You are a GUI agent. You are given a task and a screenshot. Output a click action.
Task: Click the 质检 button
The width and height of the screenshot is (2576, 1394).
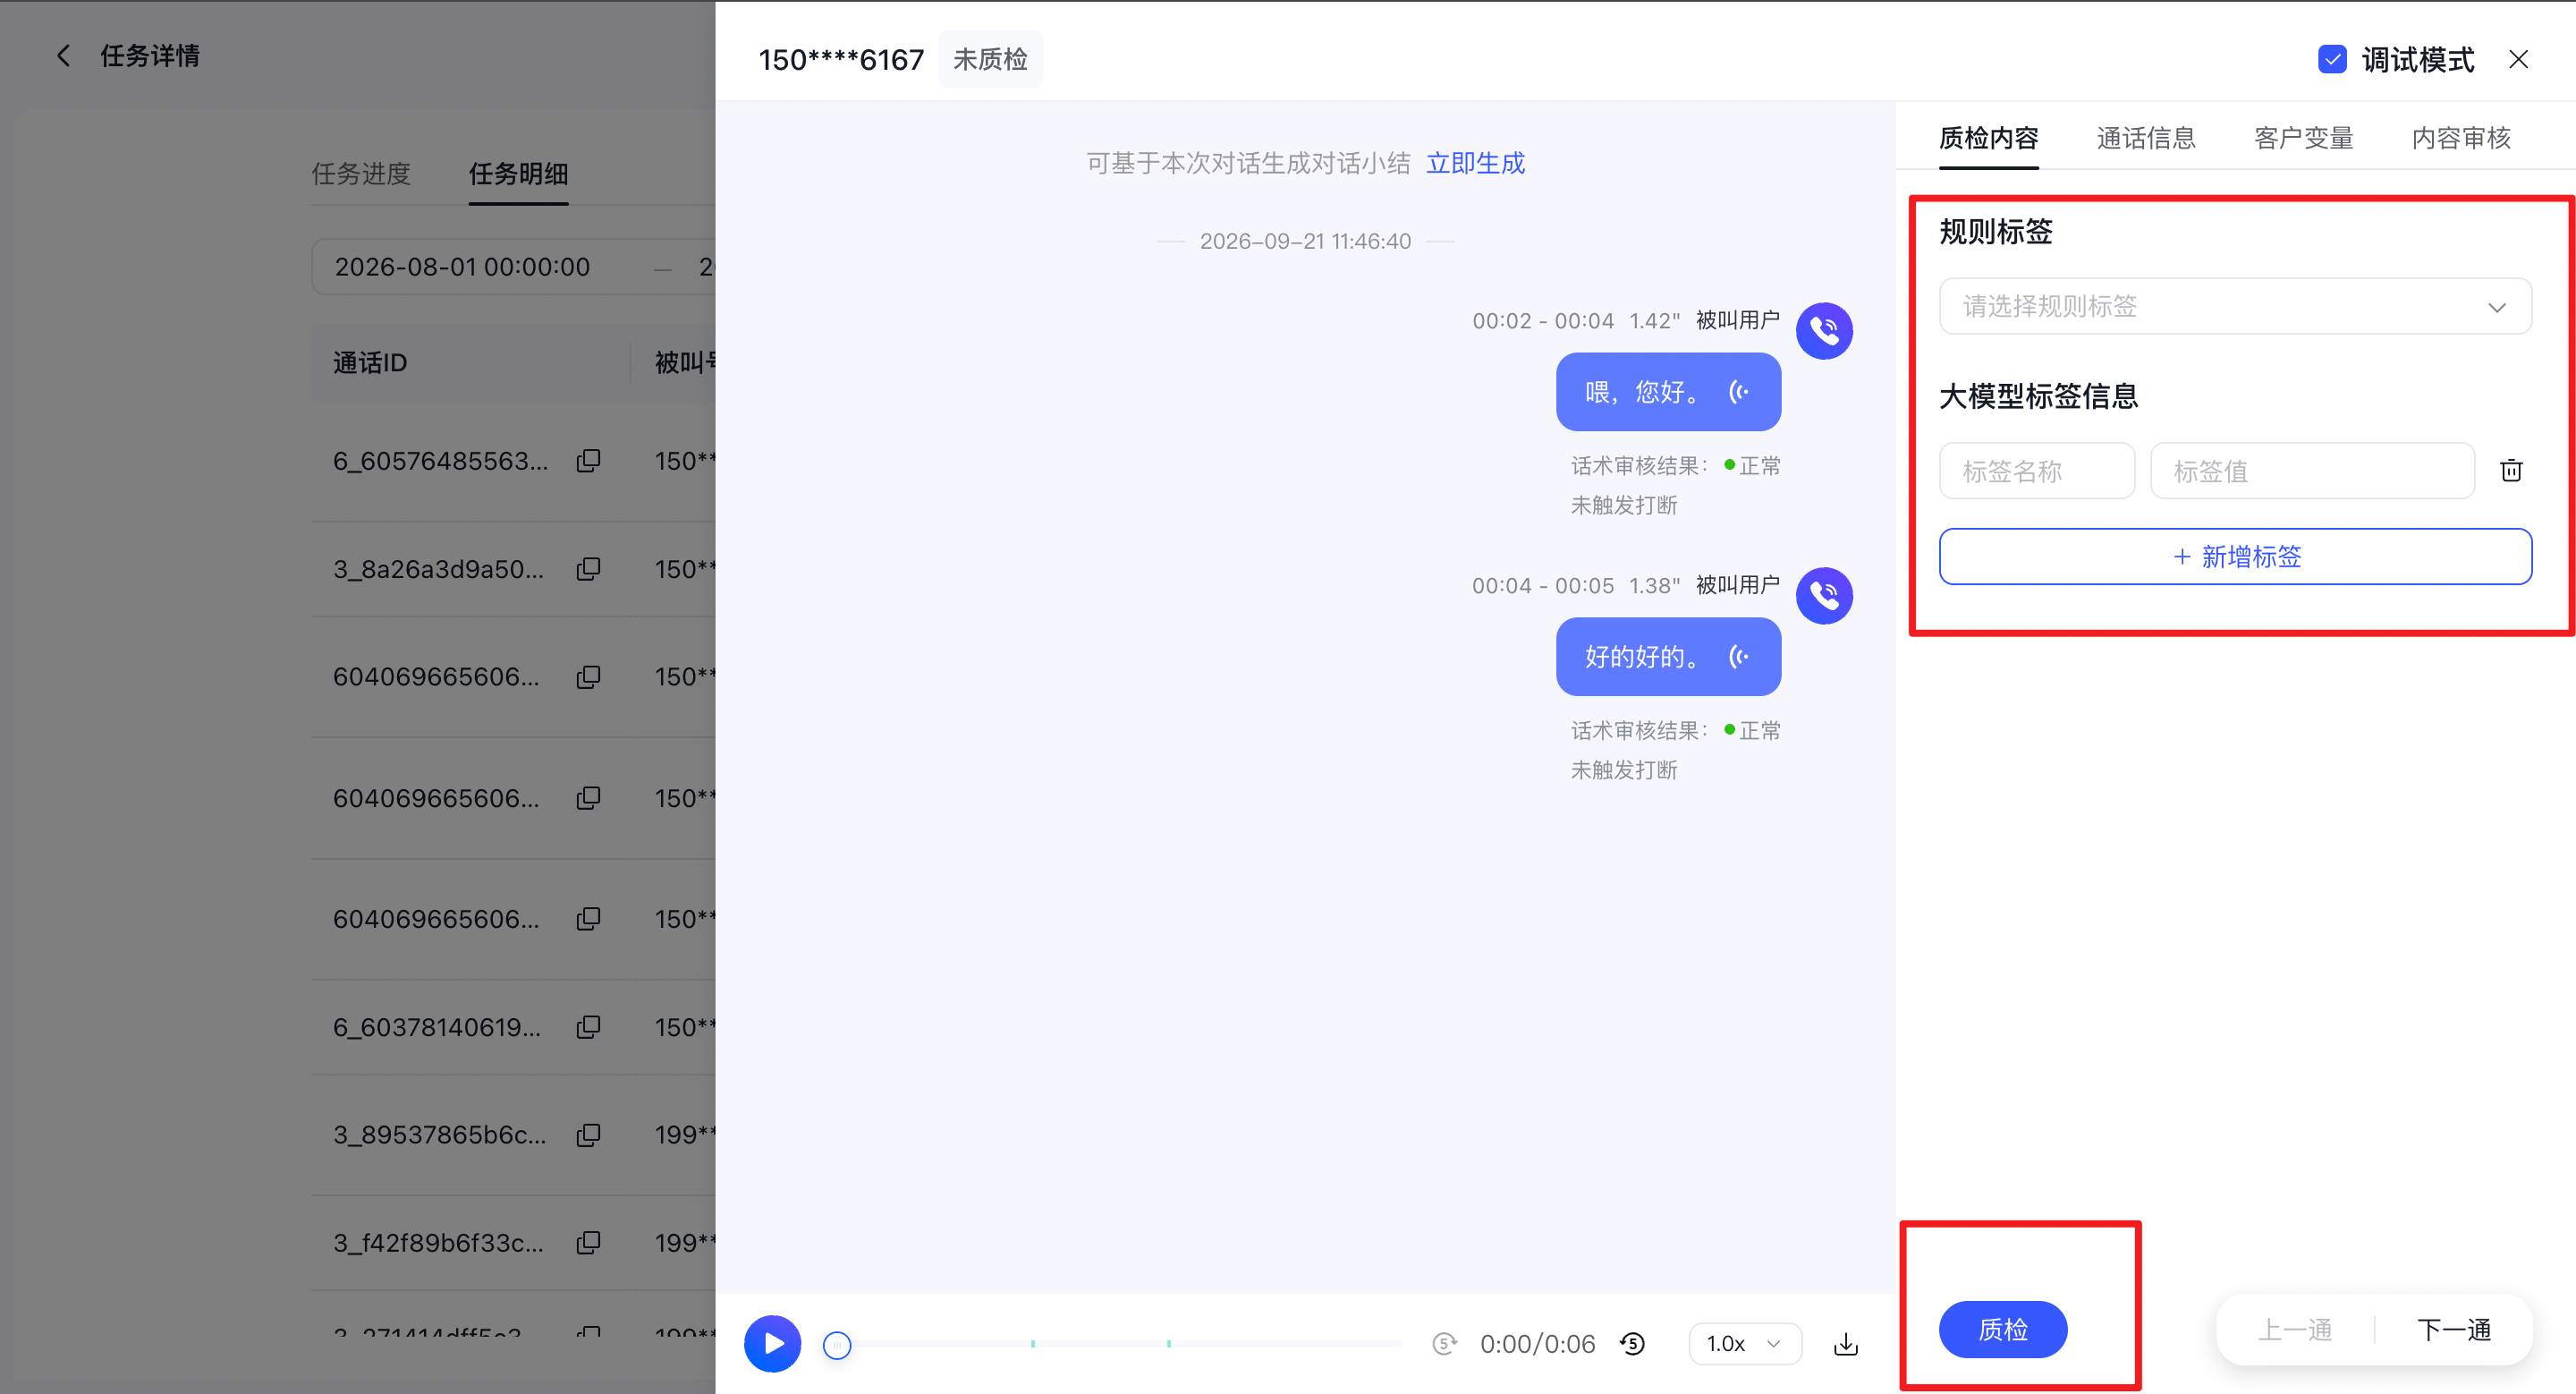click(x=2003, y=1329)
